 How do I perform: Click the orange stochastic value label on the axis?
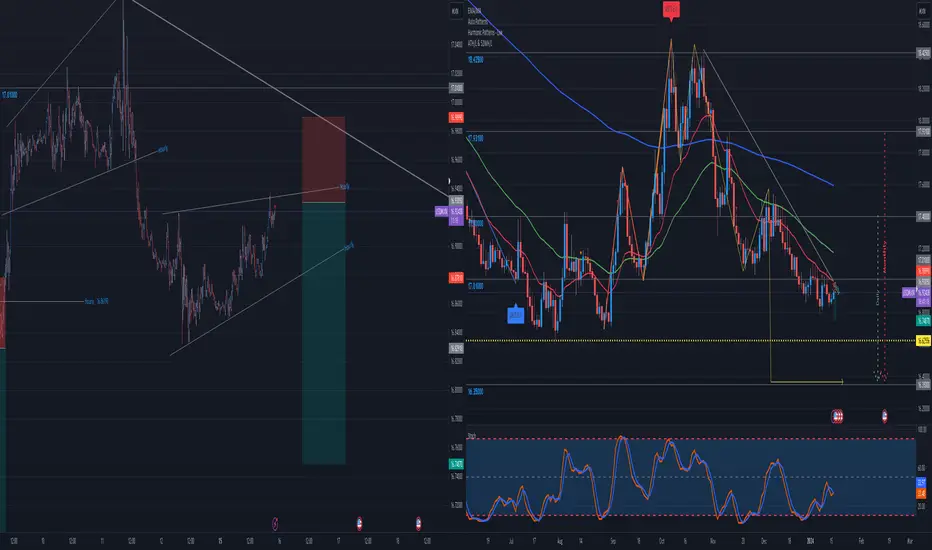[x=921, y=494]
